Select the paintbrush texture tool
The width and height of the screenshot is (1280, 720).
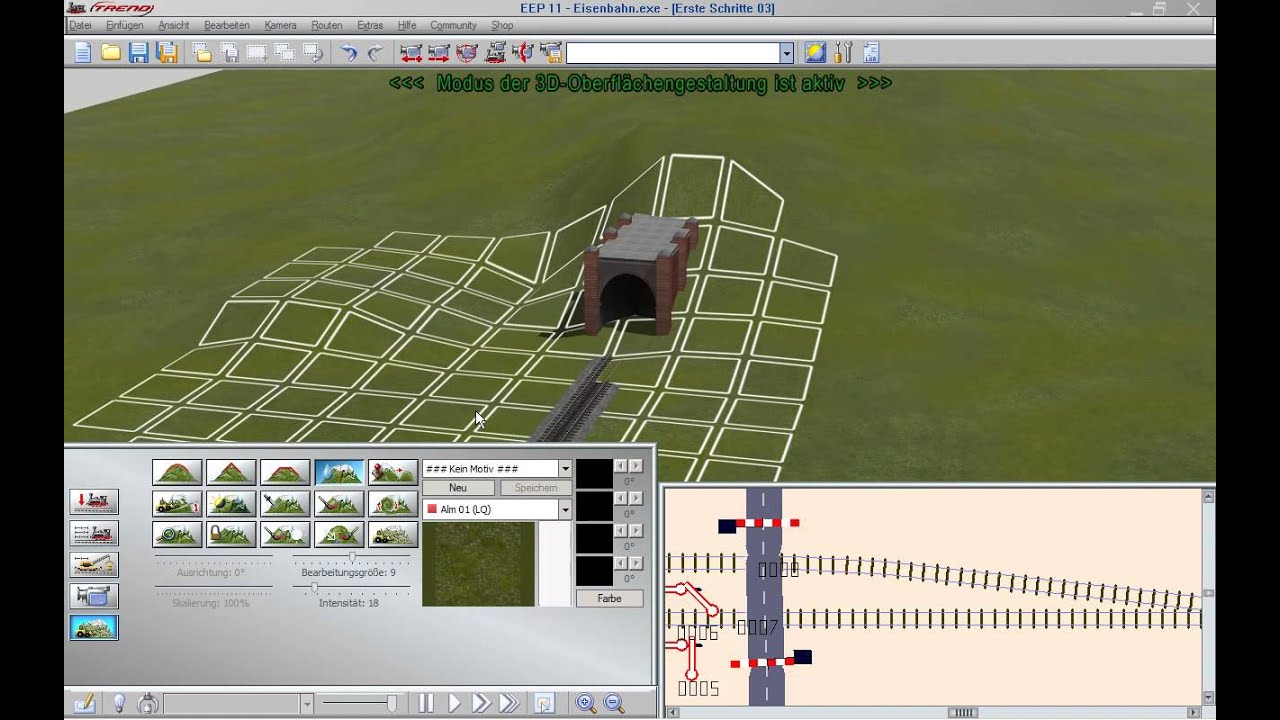pyautogui.click(x=339, y=503)
